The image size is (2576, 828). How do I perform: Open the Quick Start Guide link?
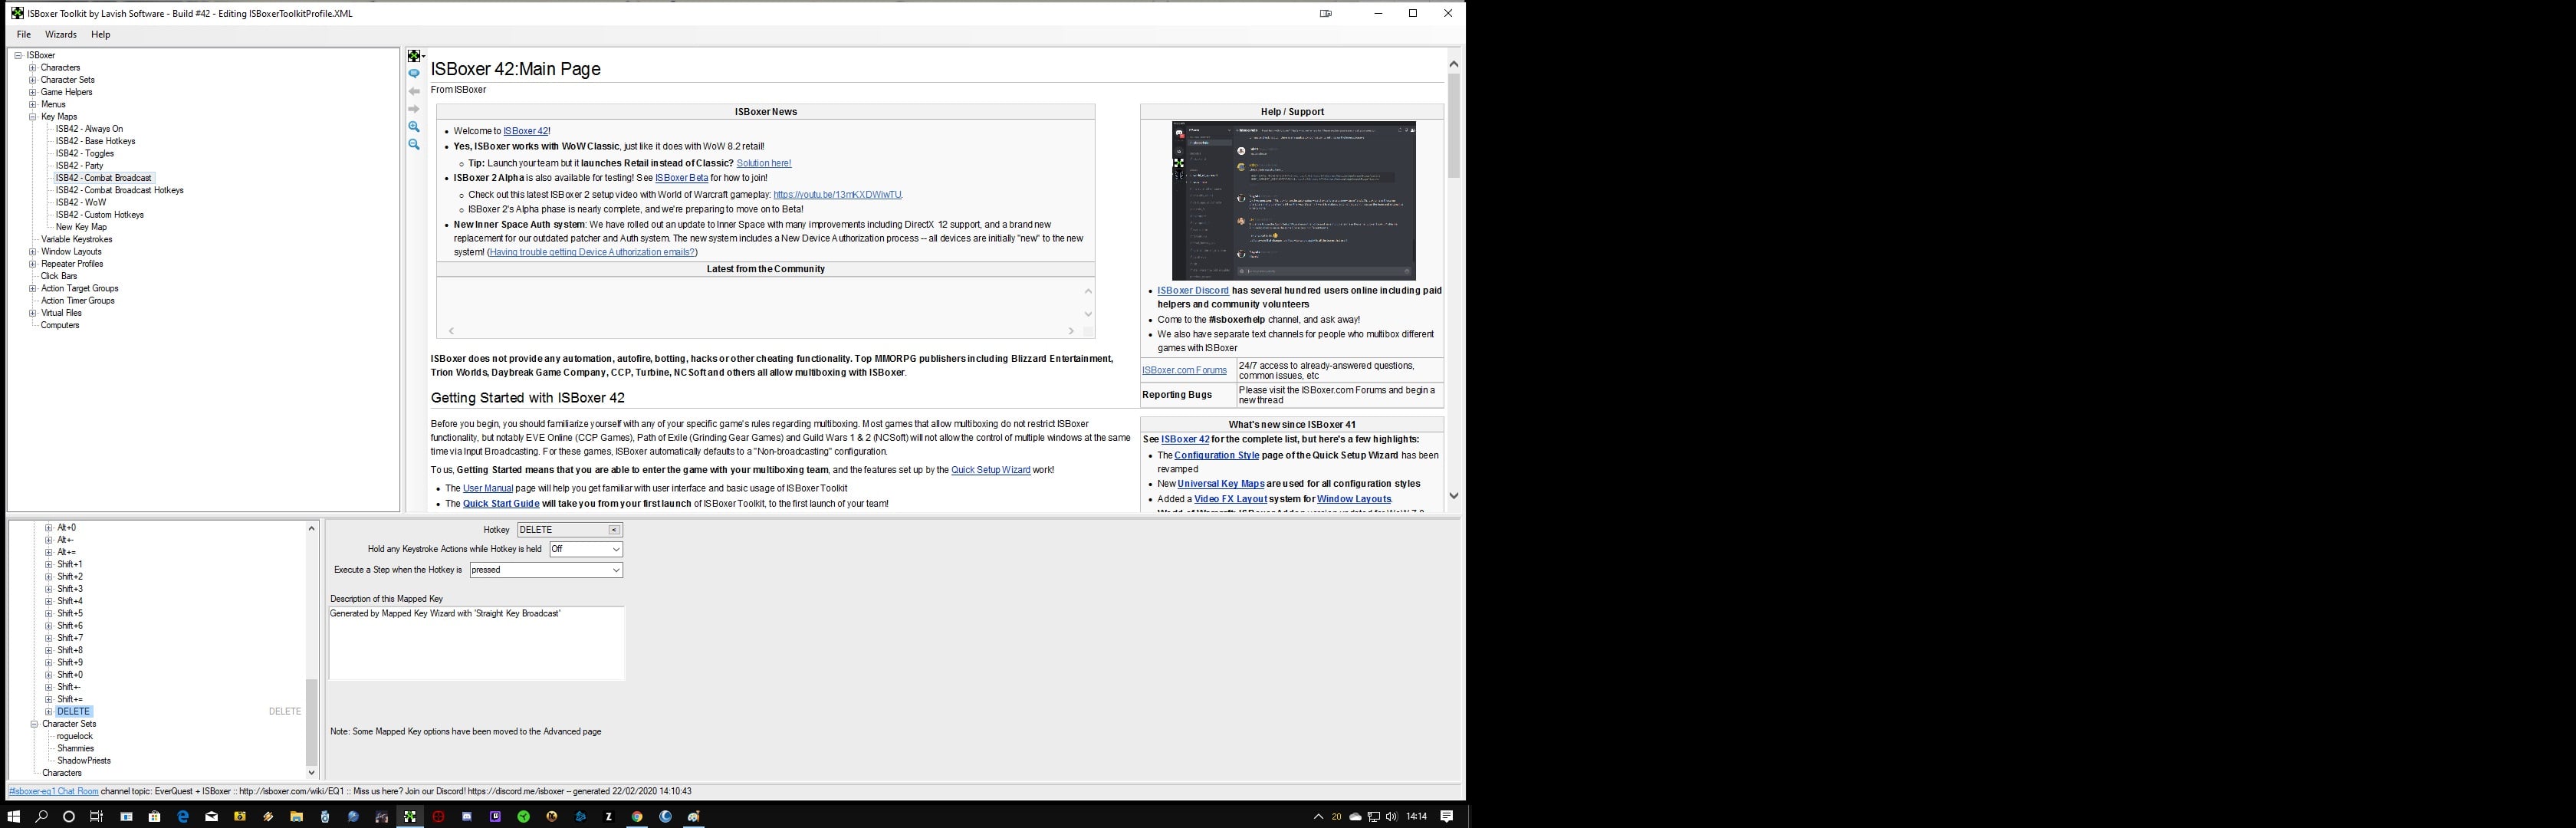(501, 504)
